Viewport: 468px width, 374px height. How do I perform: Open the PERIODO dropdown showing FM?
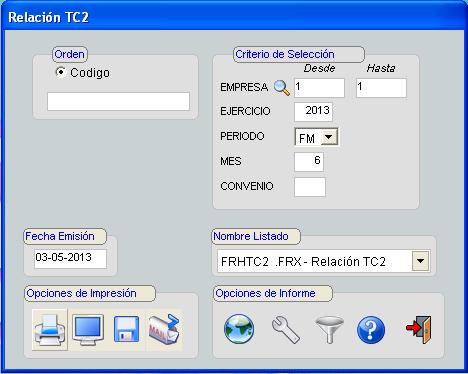[x=329, y=137]
